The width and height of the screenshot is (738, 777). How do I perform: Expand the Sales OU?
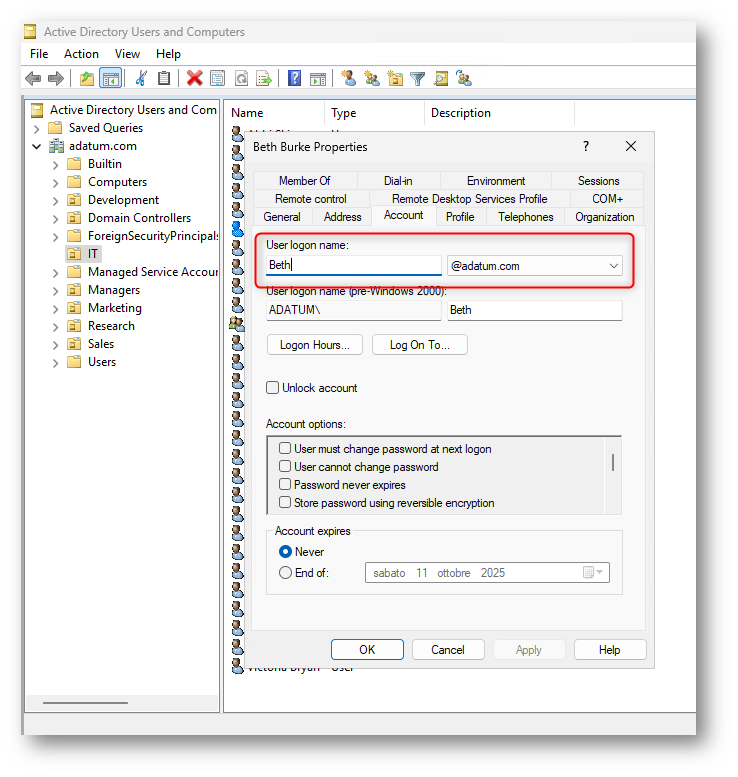56,345
